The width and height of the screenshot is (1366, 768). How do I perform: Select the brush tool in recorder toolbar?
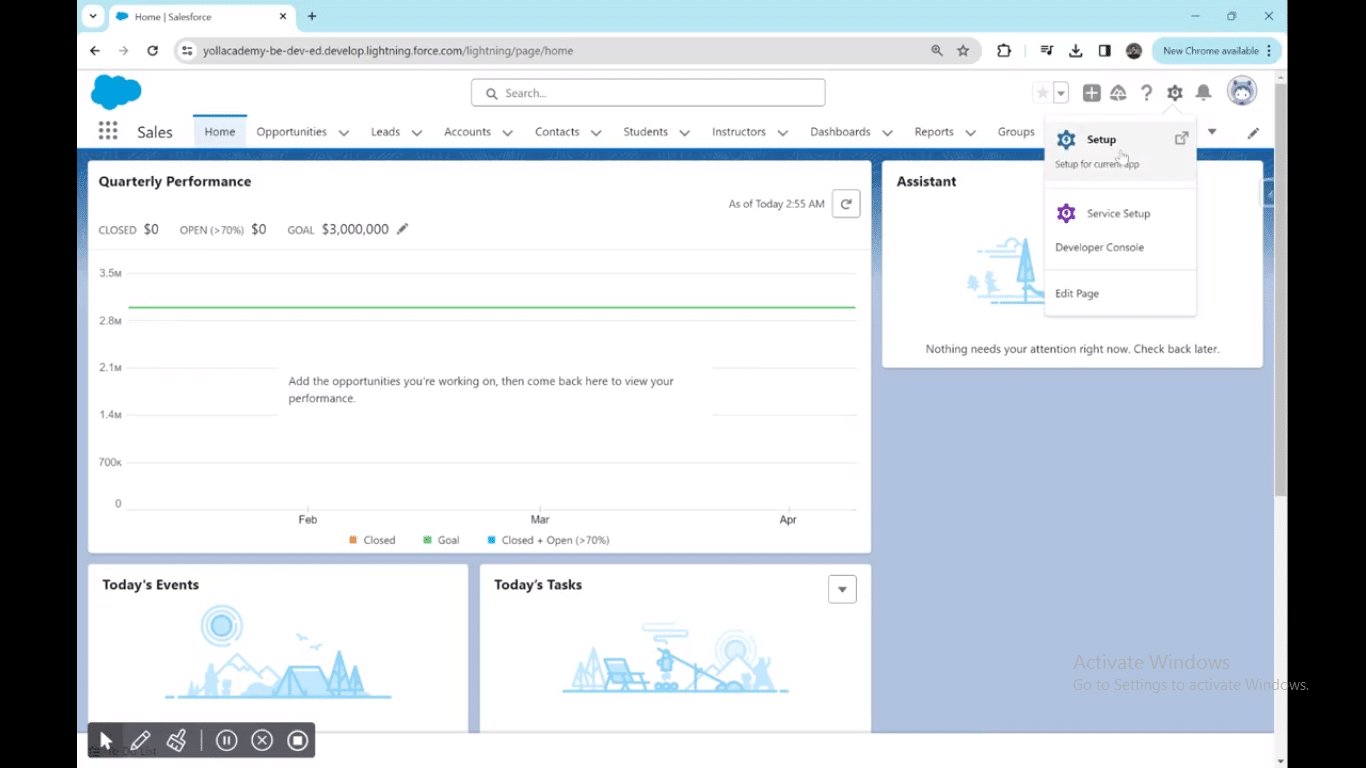pos(177,741)
